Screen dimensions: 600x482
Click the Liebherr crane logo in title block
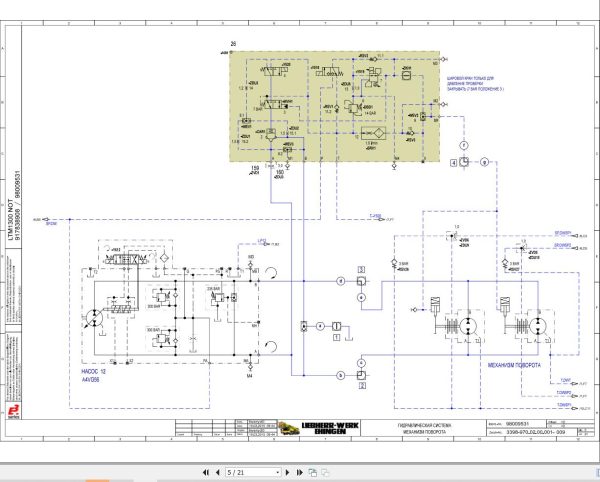[289, 428]
